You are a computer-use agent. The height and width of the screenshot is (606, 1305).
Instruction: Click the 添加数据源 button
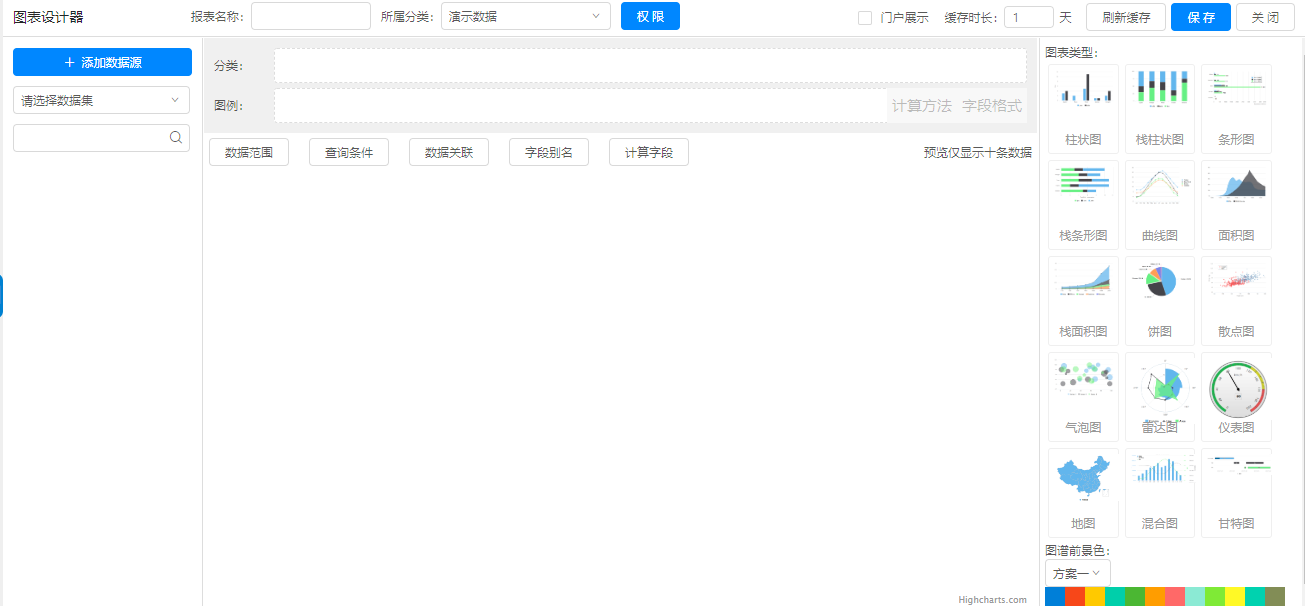(102, 62)
